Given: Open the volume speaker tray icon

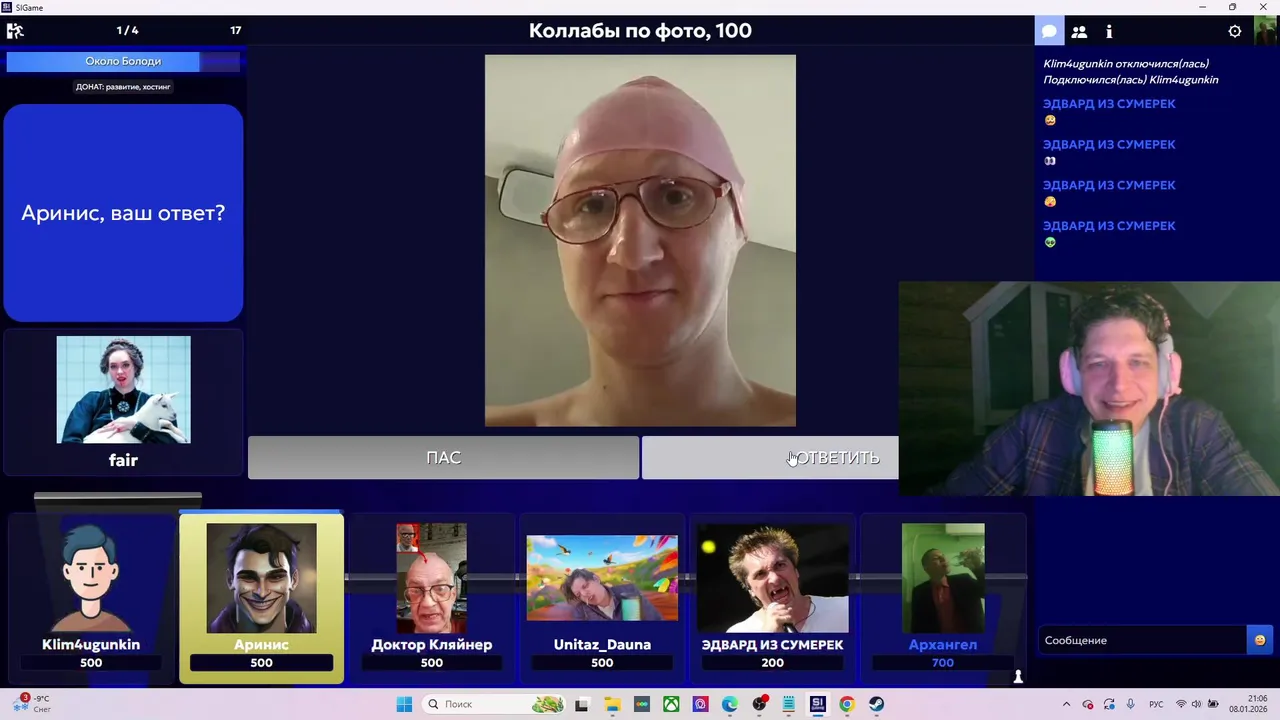Looking at the screenshot, I should click(1196, 704).
